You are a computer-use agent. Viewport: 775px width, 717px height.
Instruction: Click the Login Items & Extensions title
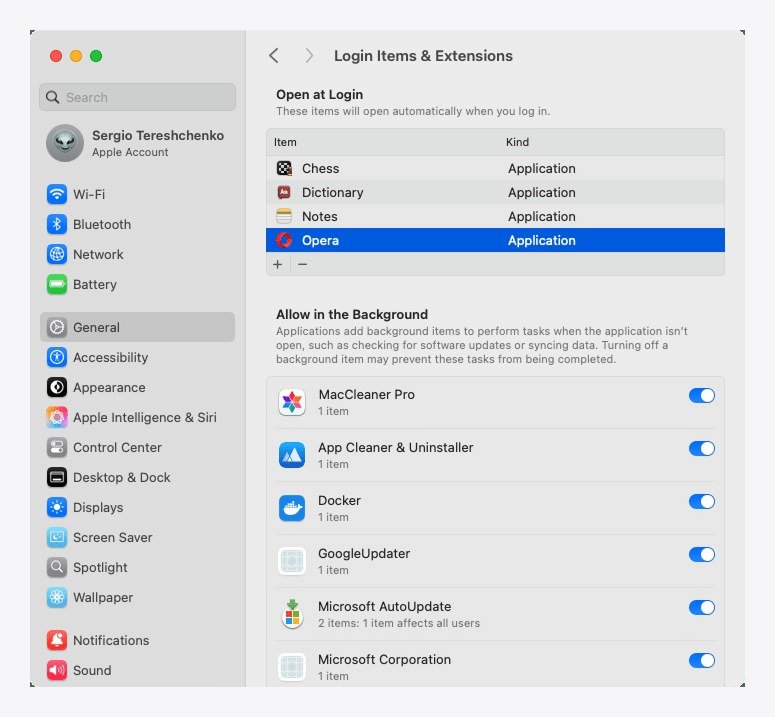(x=423, y=56)
